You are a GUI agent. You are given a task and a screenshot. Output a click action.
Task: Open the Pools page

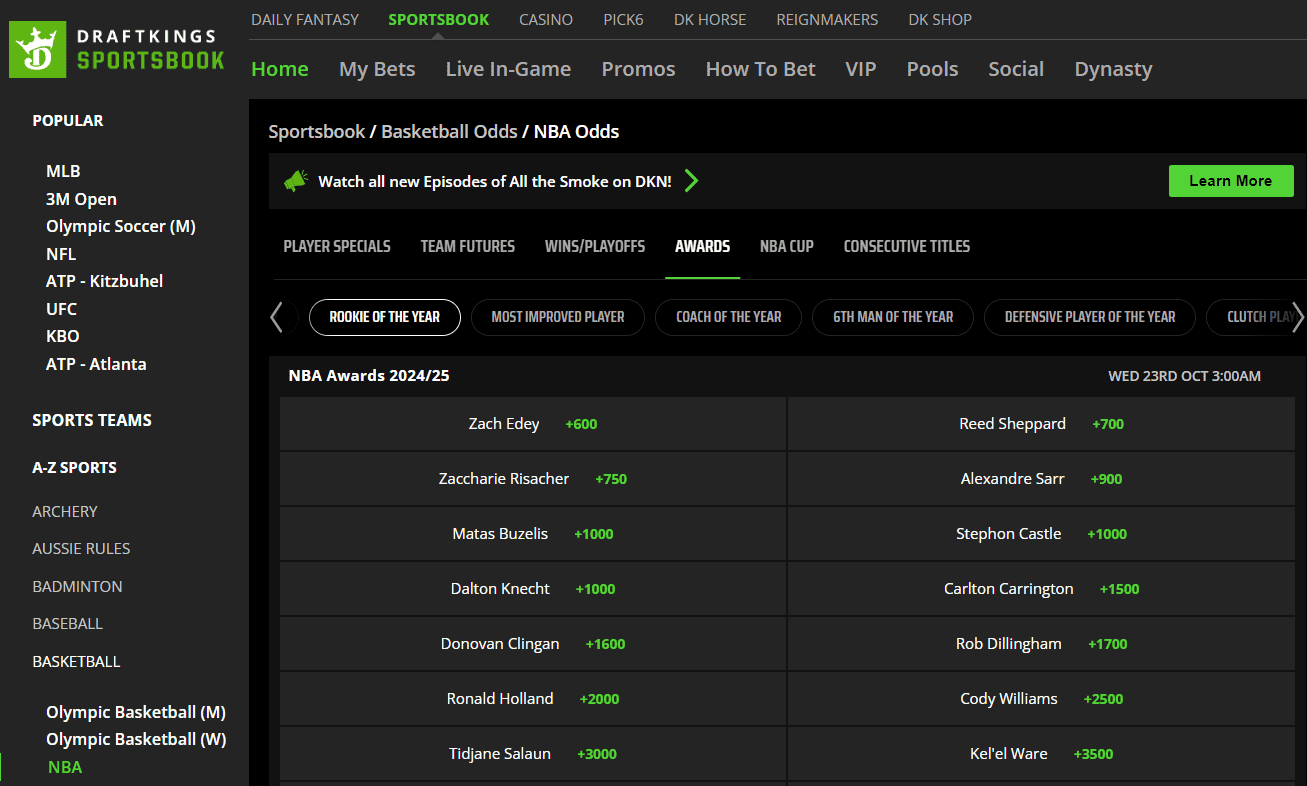pos(932,69)
